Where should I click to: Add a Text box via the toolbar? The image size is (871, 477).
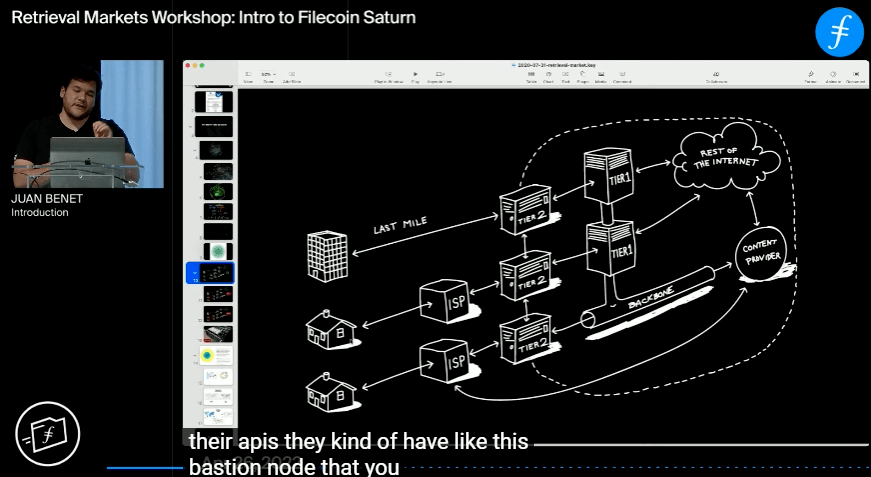565,75
